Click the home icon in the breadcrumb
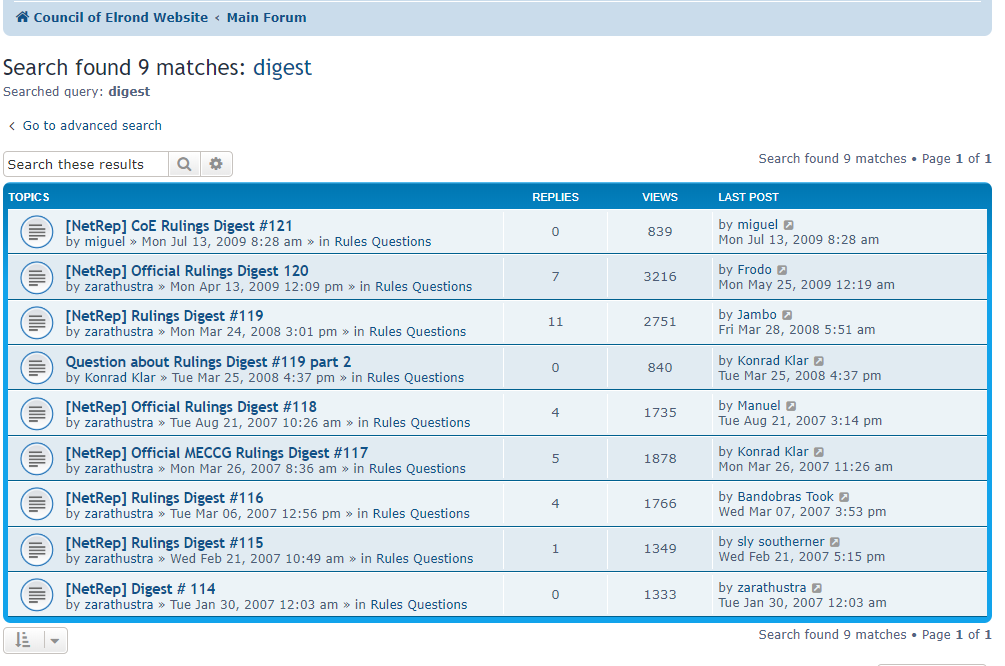The height and width of the screenshot is (666, 1005). point(22,18)
